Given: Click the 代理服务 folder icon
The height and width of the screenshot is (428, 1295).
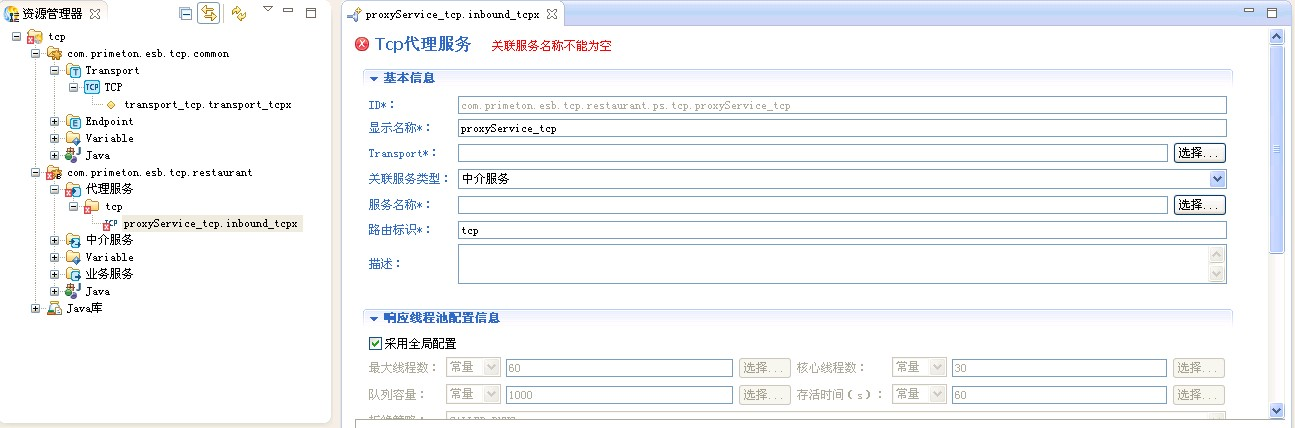Looking at the screenshot, I should [x=74, y=189].
